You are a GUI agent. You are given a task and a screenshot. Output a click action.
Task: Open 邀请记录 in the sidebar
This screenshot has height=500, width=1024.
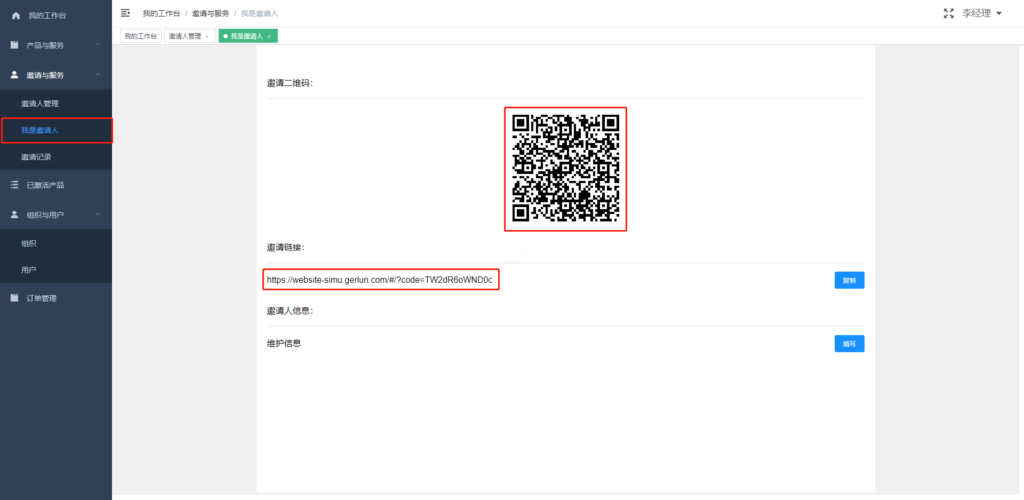coord(56,157)
